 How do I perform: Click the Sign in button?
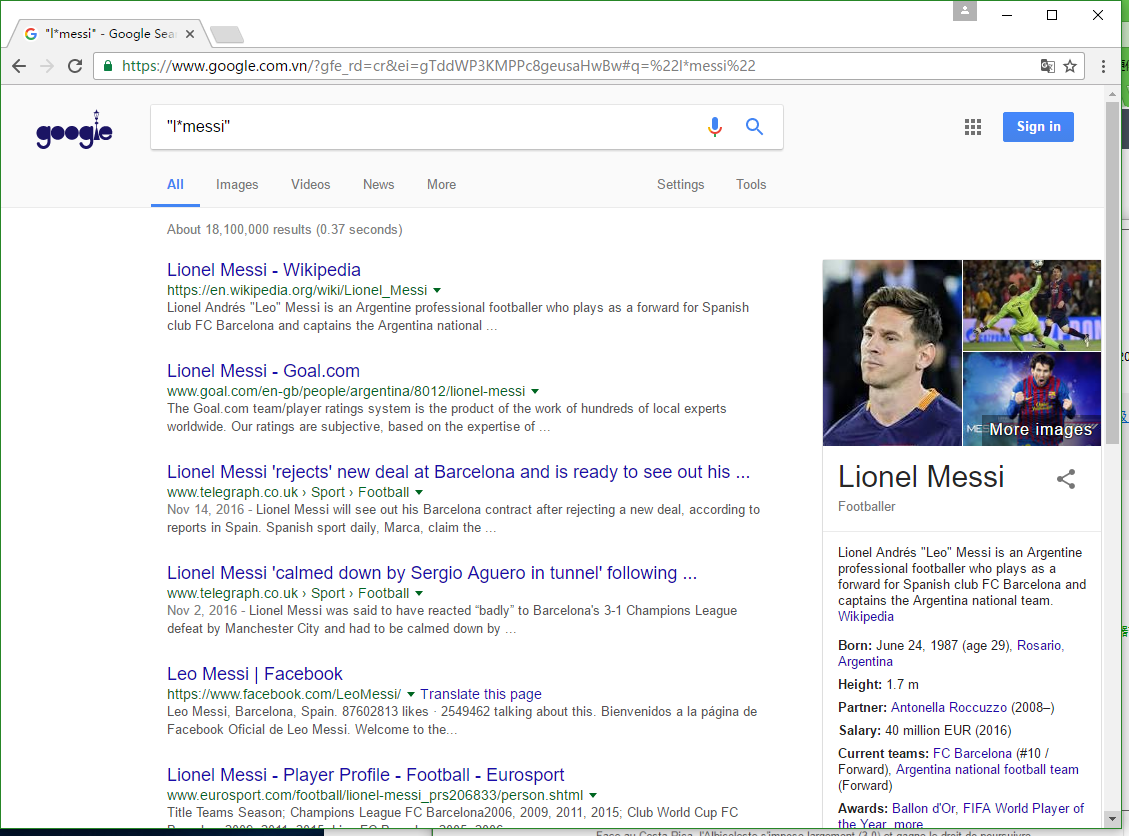click(1038, 127)
